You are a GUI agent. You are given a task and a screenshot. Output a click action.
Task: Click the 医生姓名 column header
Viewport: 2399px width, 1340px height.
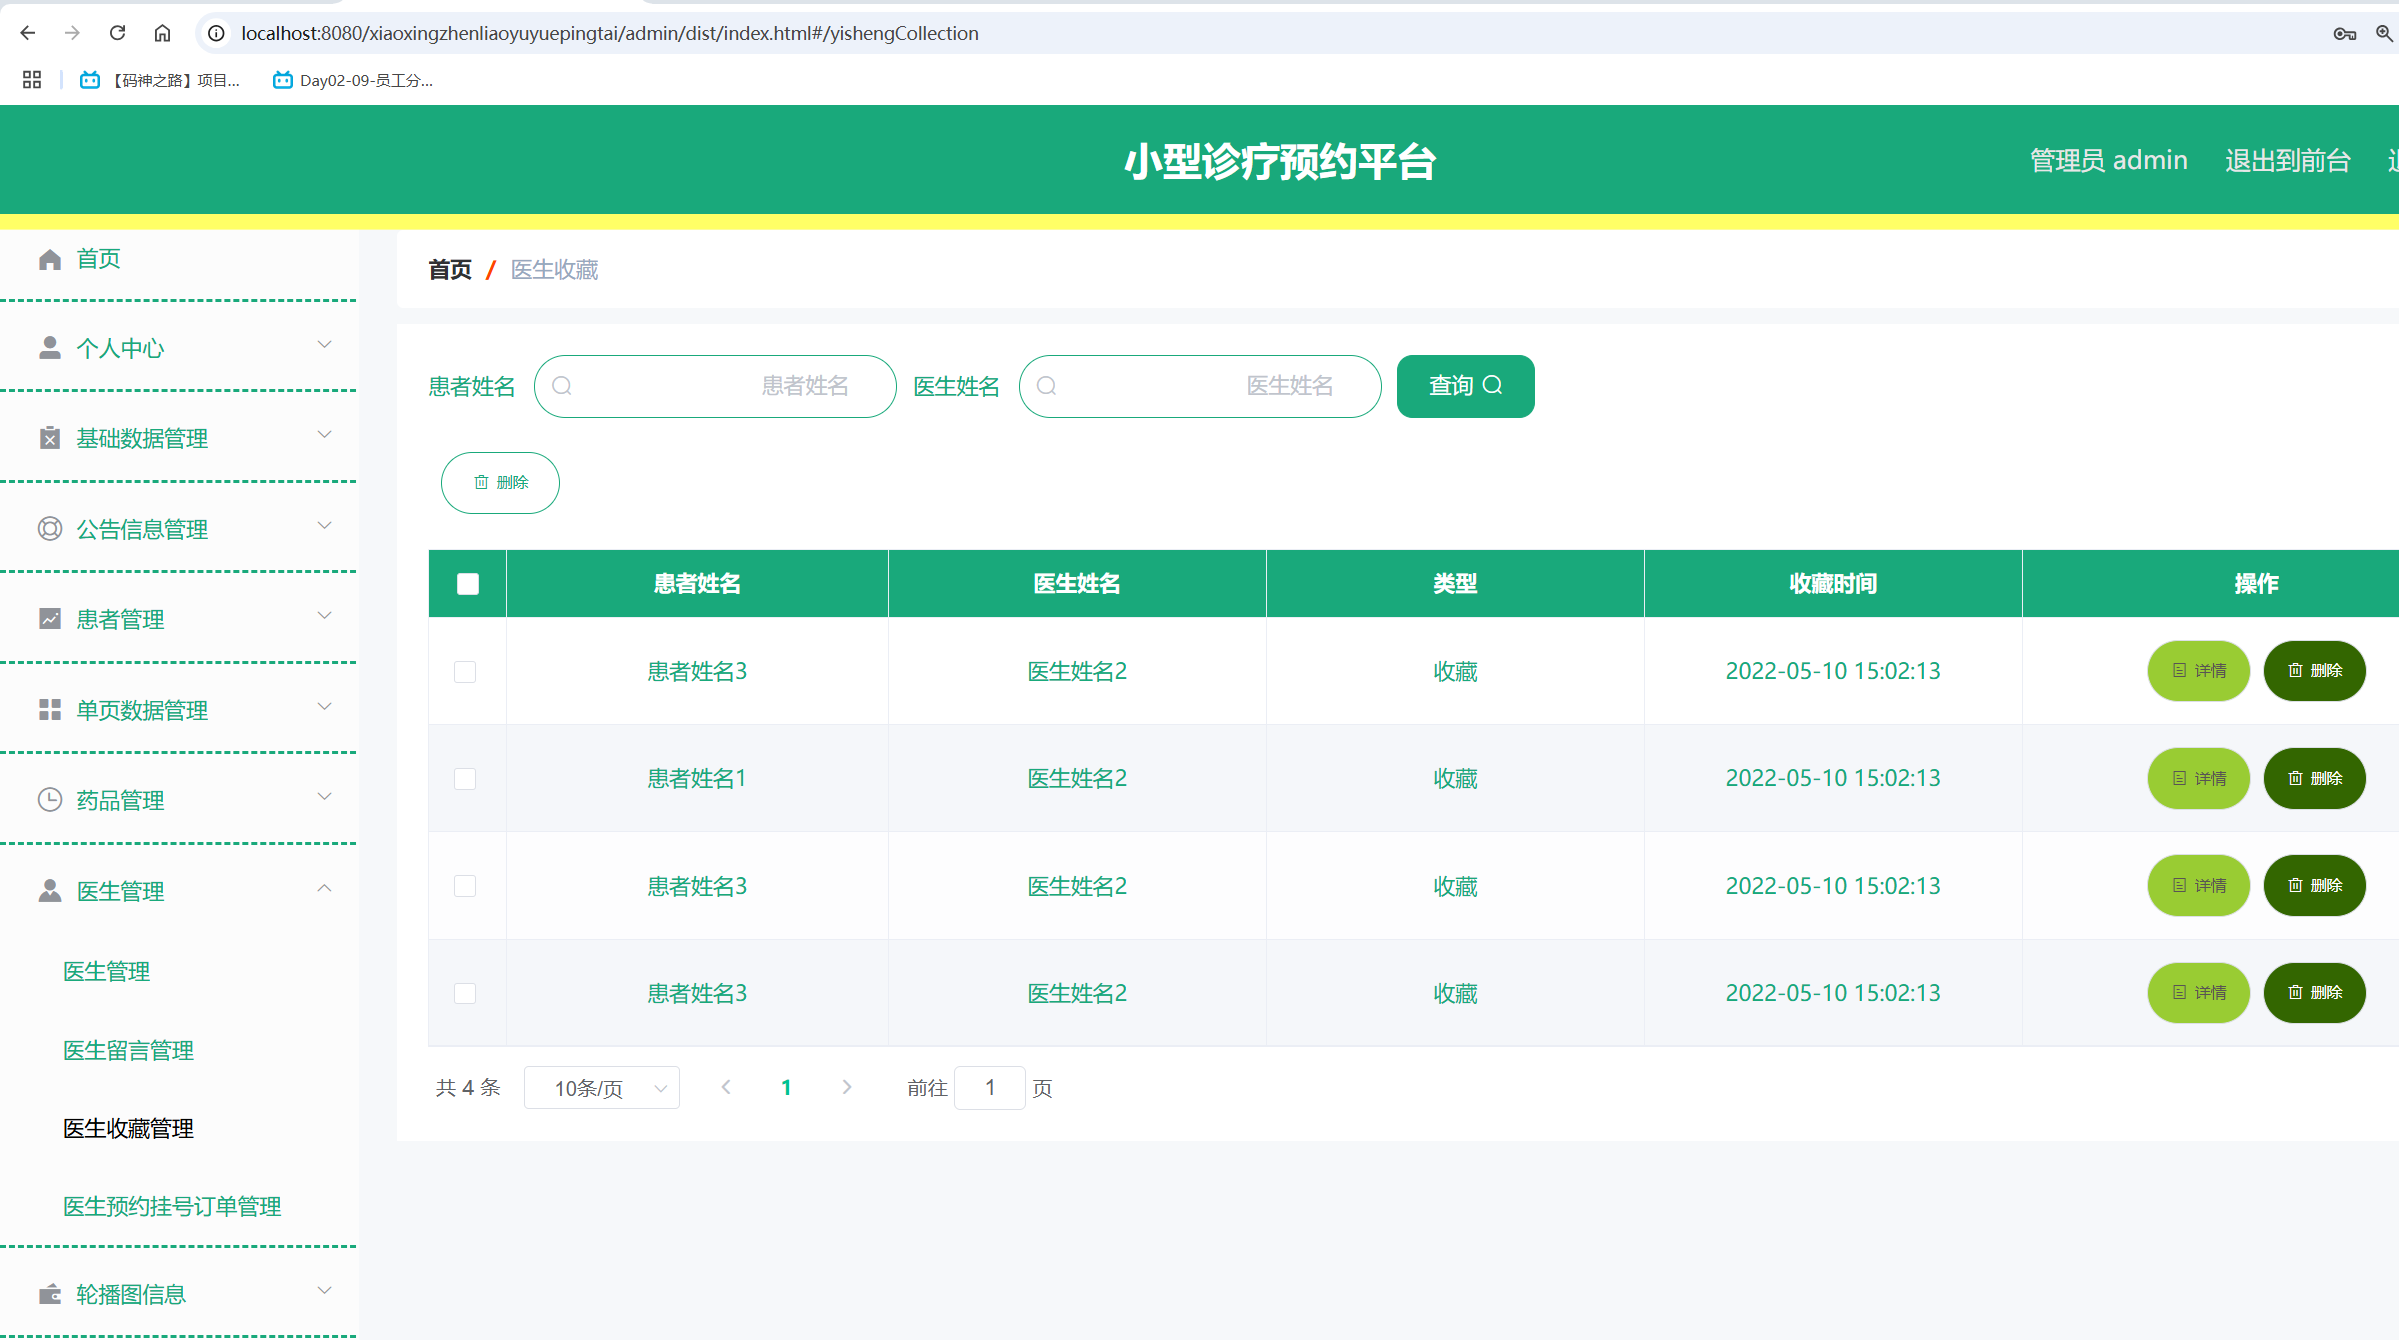(1077, 584)
